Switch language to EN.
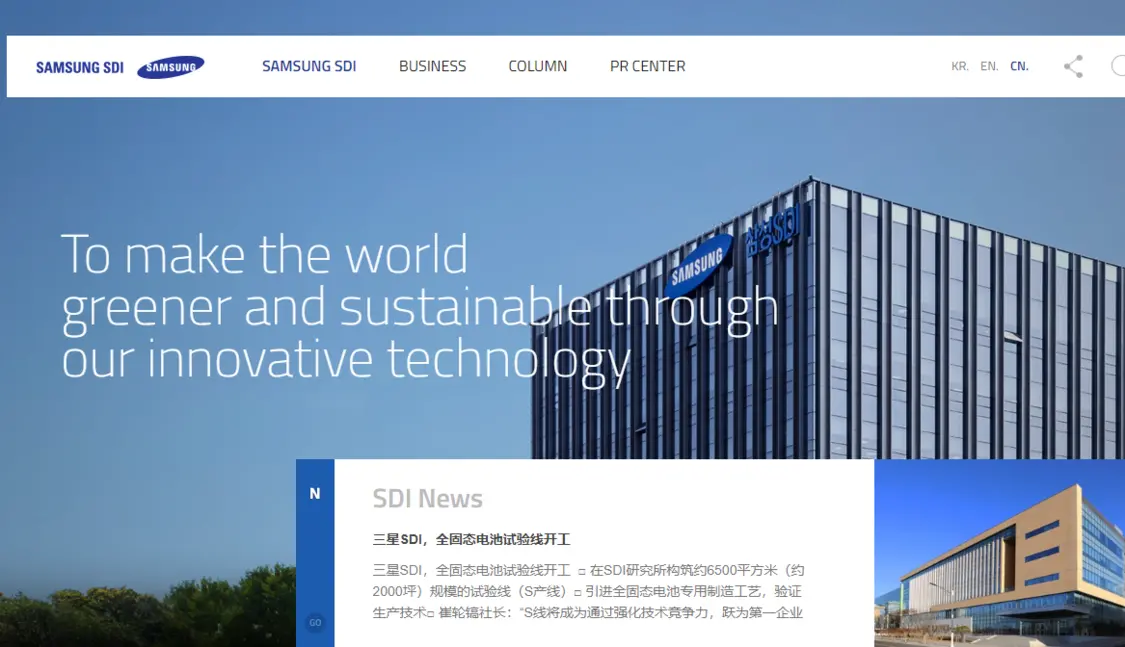Screen dimensions: 1125x647 point(989,66)
